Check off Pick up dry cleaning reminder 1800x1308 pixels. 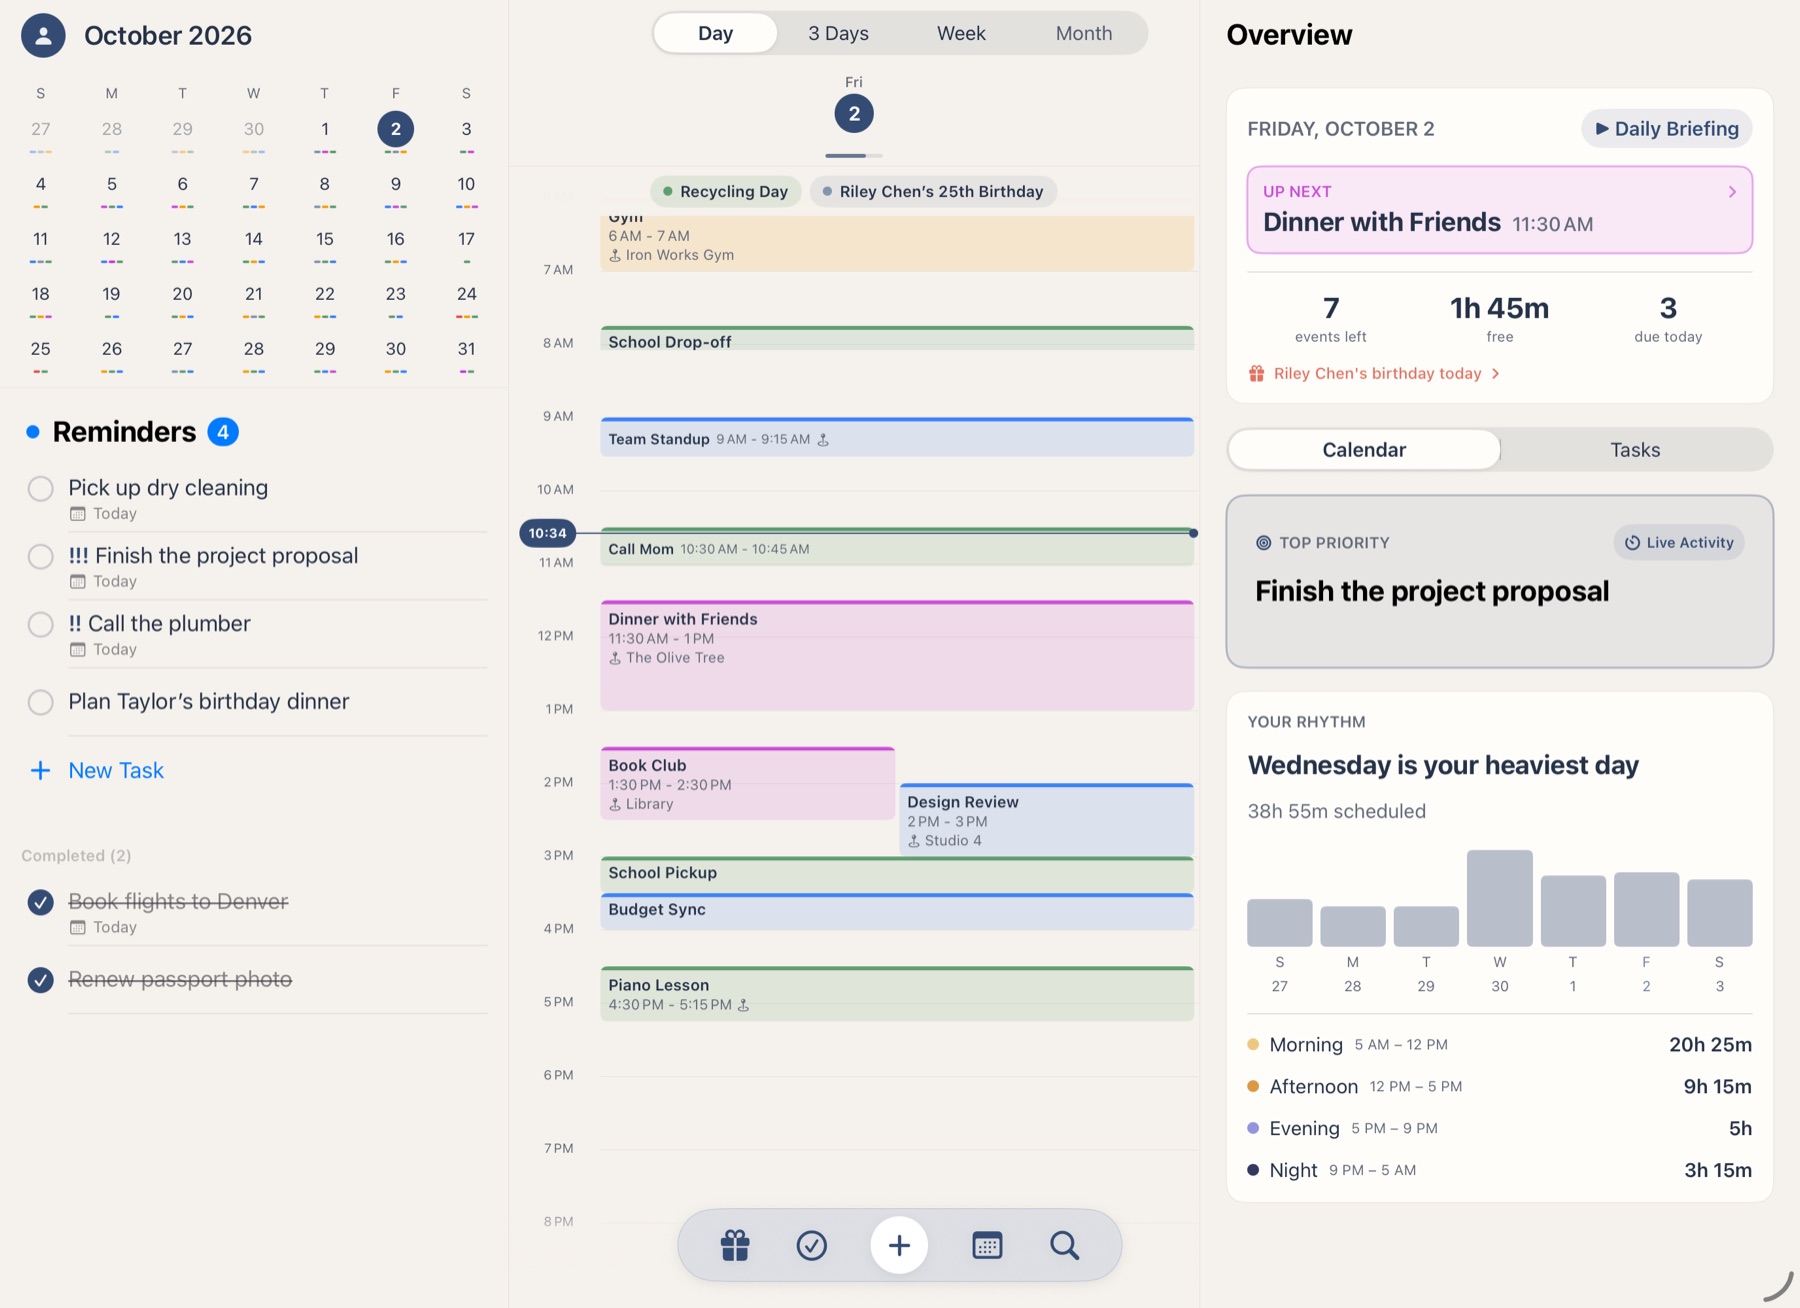coord(40,488)
